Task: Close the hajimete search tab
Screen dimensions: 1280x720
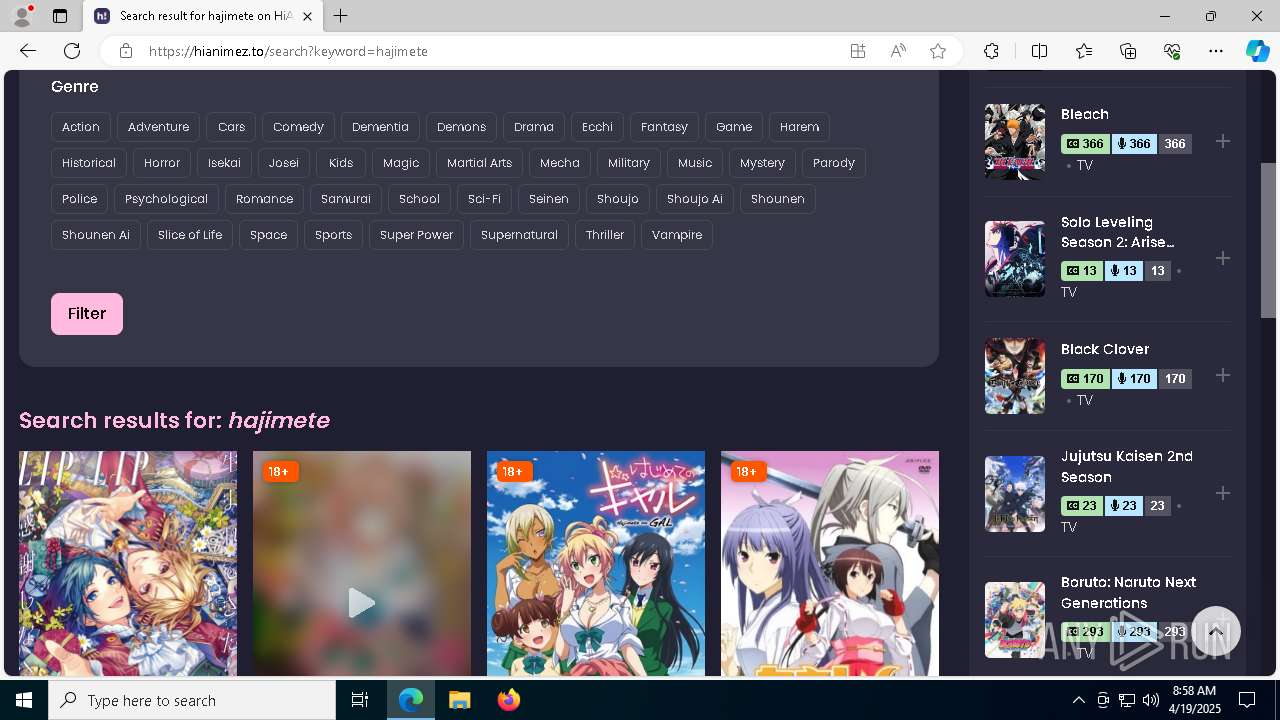Action: 308,16
